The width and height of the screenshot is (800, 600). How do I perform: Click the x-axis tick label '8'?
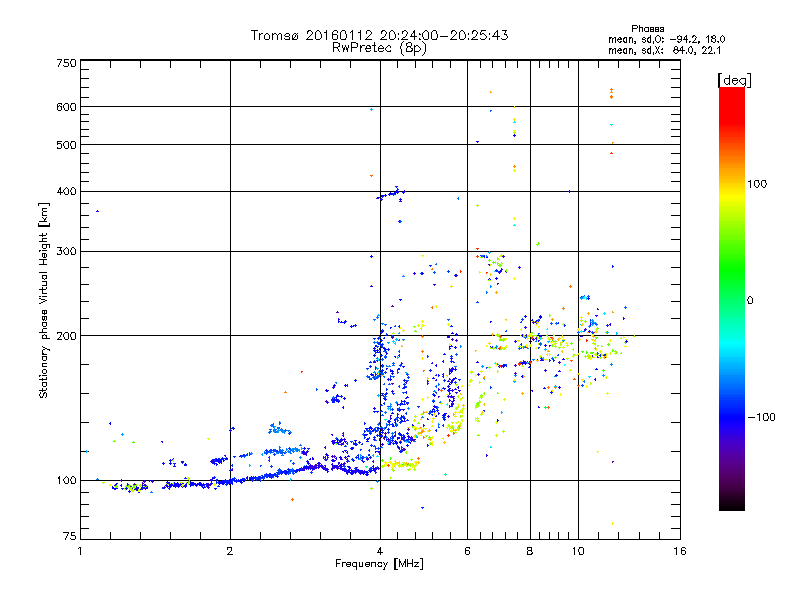pyautogui.click(x=530, y=551)
